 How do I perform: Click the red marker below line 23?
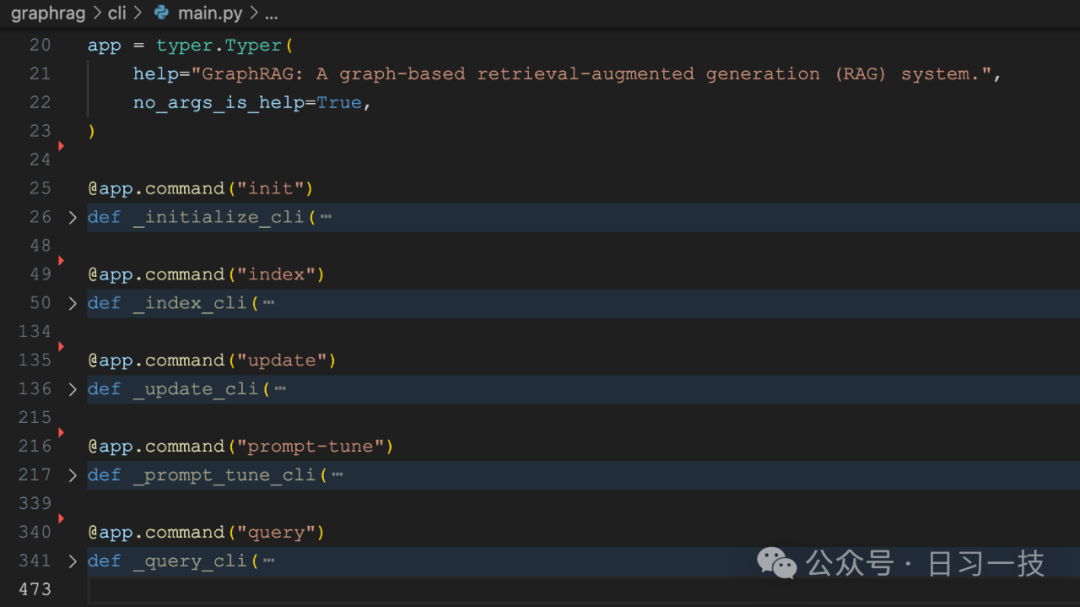(61, 146)
